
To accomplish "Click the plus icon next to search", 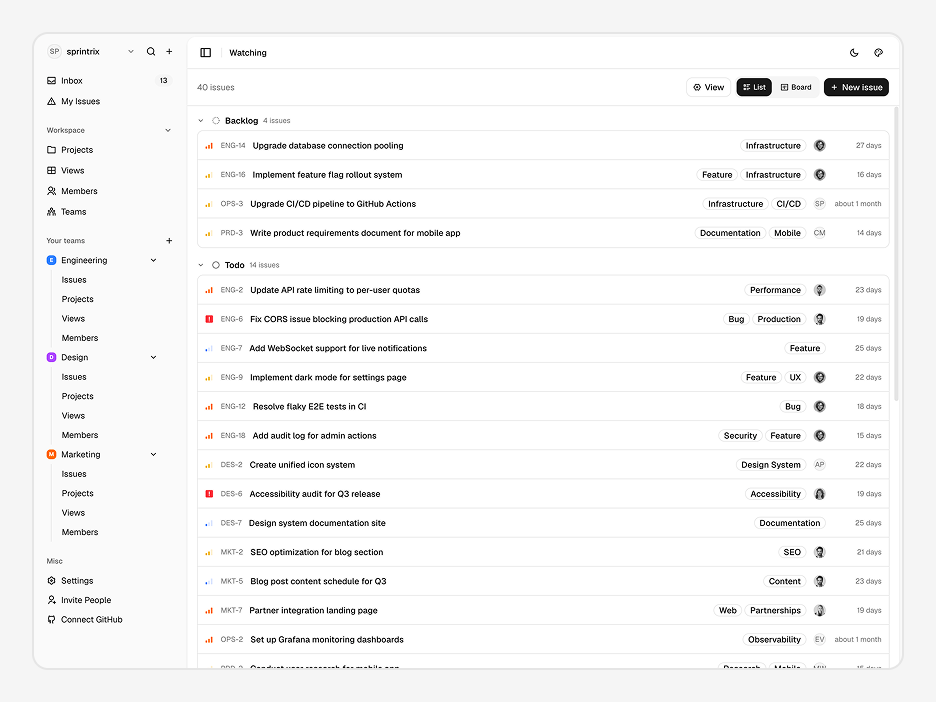I will 170,51.
